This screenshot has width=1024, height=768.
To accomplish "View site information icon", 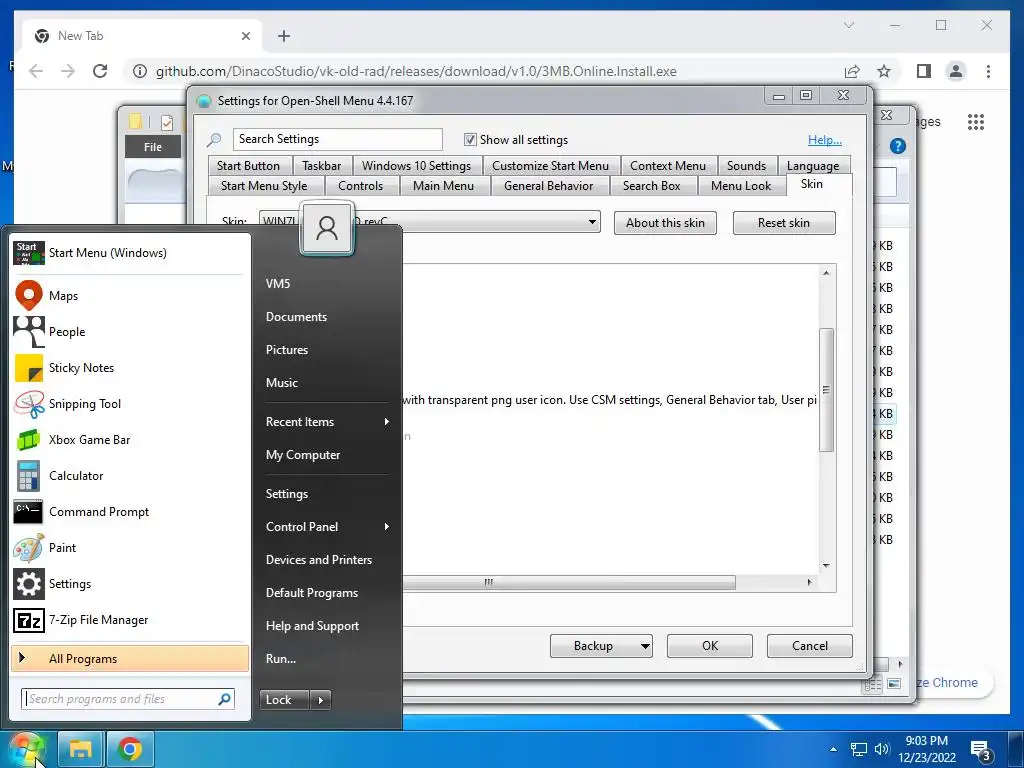I will point(140,71).
